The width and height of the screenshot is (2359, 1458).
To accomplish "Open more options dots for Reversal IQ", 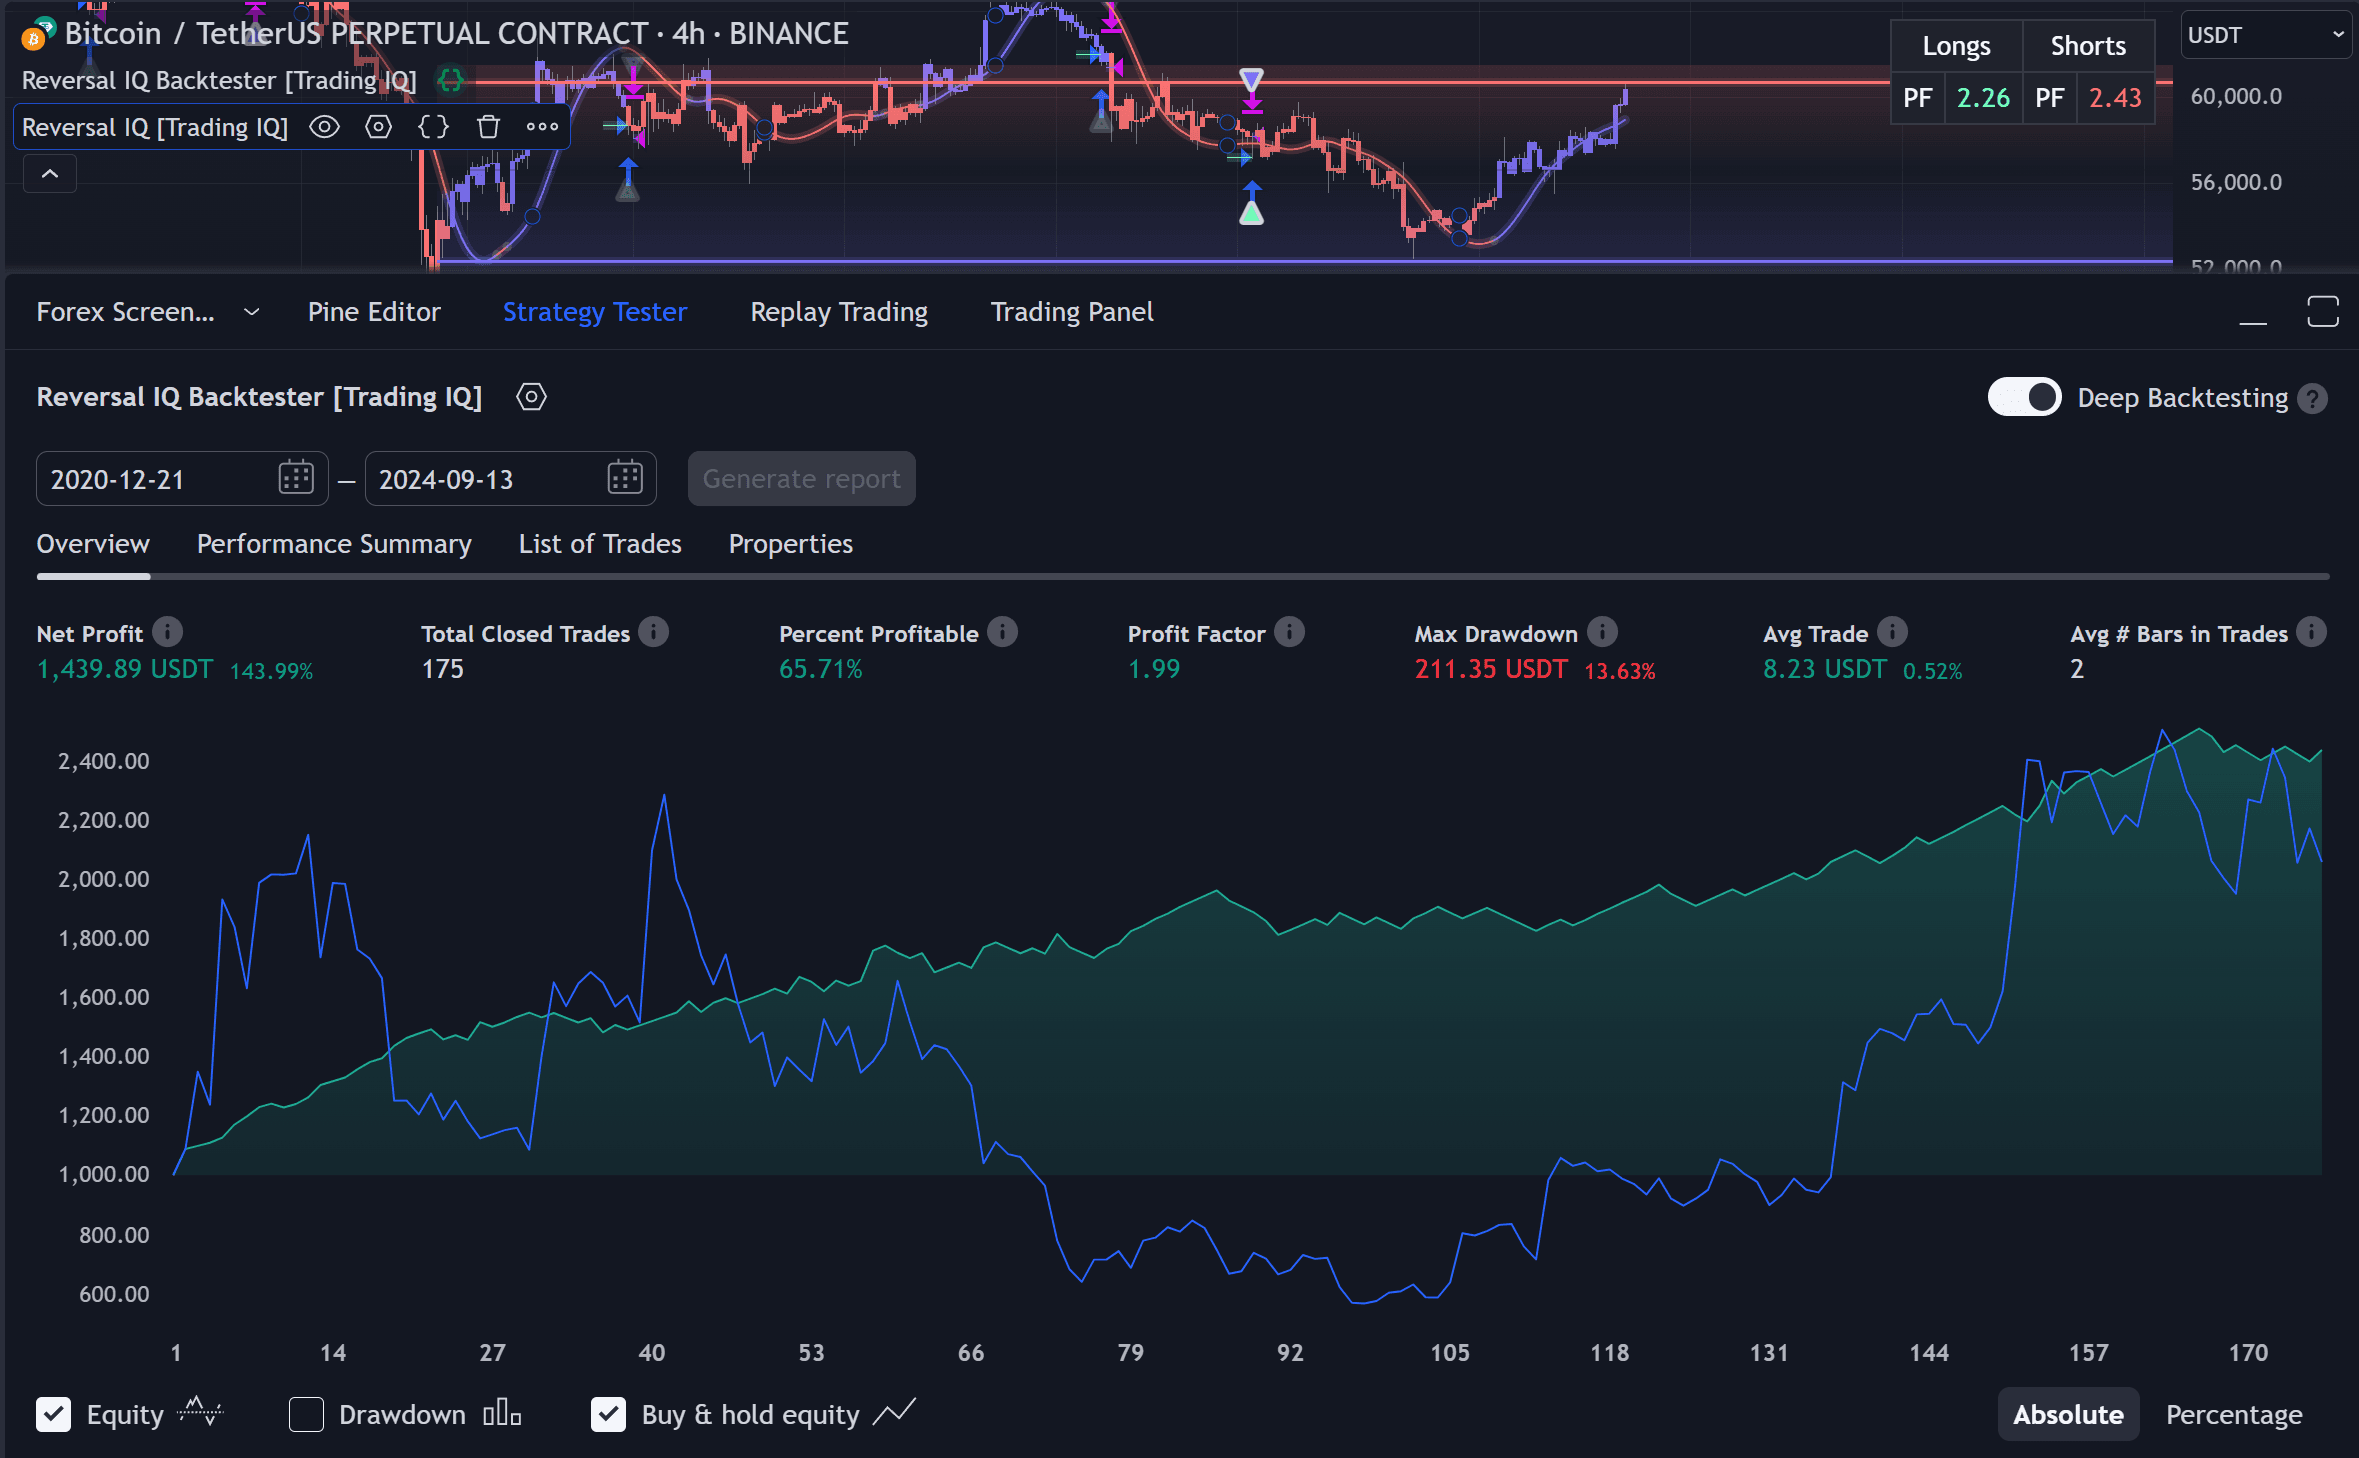I will 542,127.
